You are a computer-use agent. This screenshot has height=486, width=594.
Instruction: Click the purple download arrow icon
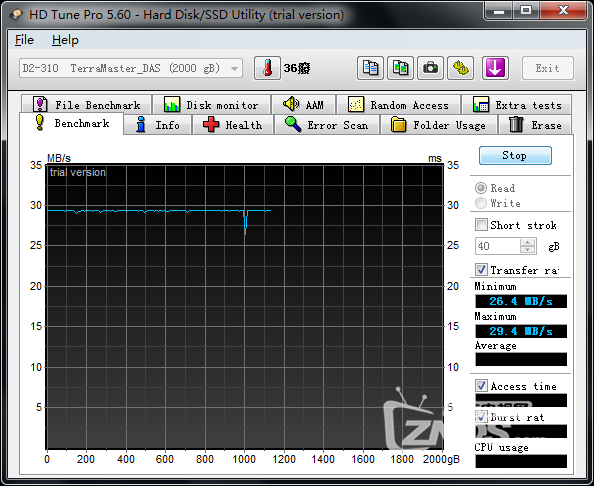pyautogui.click(x=495, y=68)
